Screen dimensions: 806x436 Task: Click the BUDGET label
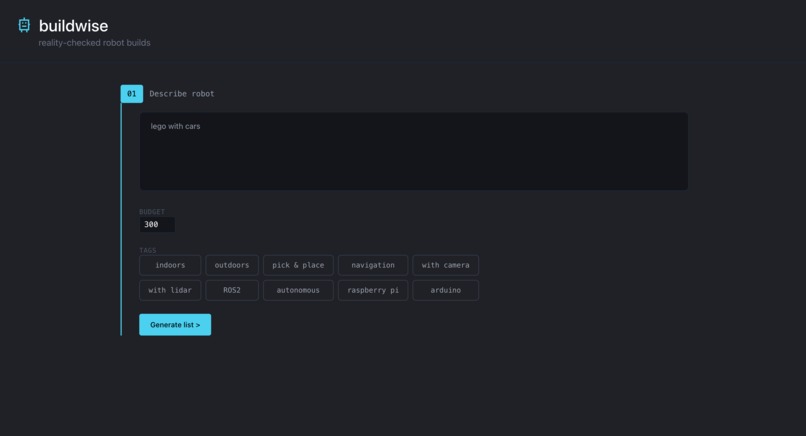coord(152,212)
